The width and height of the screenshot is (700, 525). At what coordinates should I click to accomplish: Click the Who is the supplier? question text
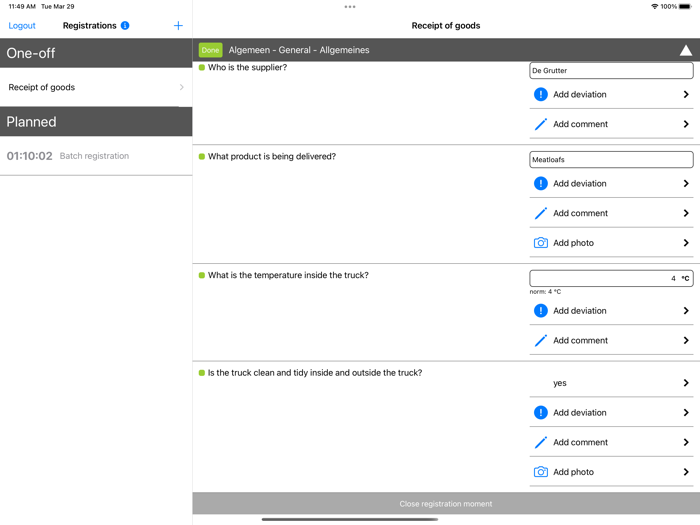[247, 67]
